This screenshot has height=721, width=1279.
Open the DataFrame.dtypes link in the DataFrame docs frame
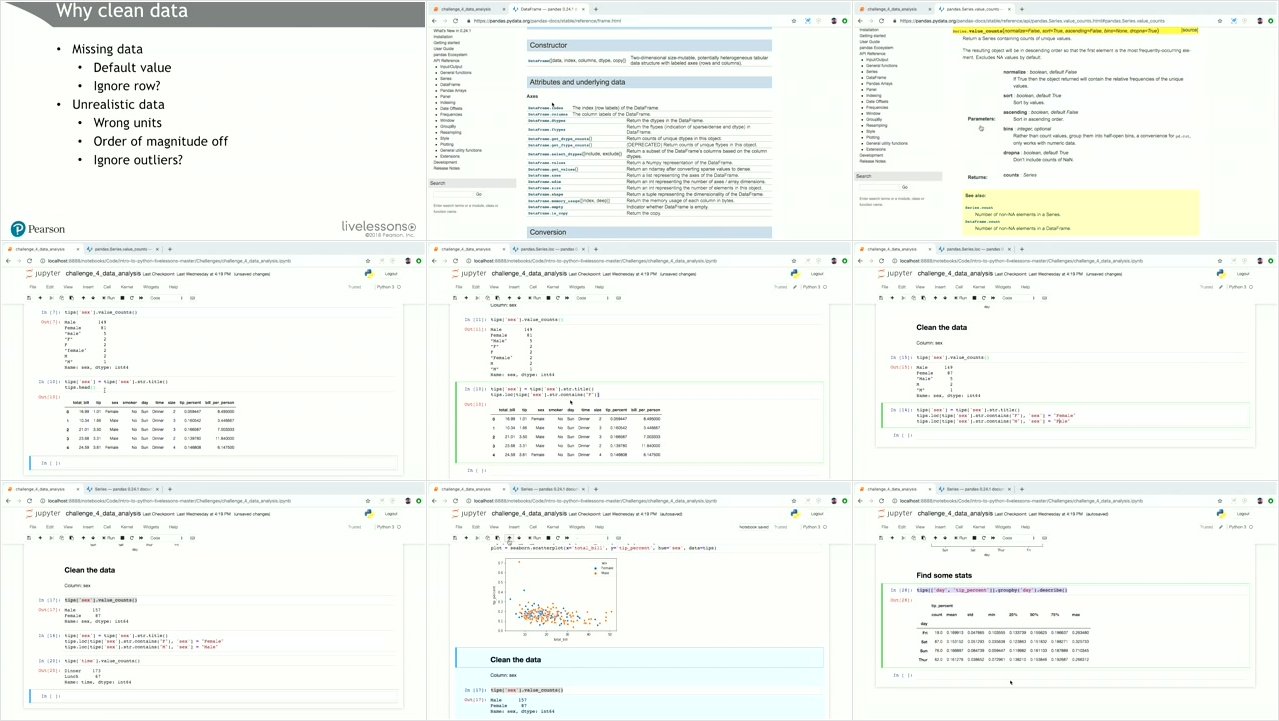point(547,120)
